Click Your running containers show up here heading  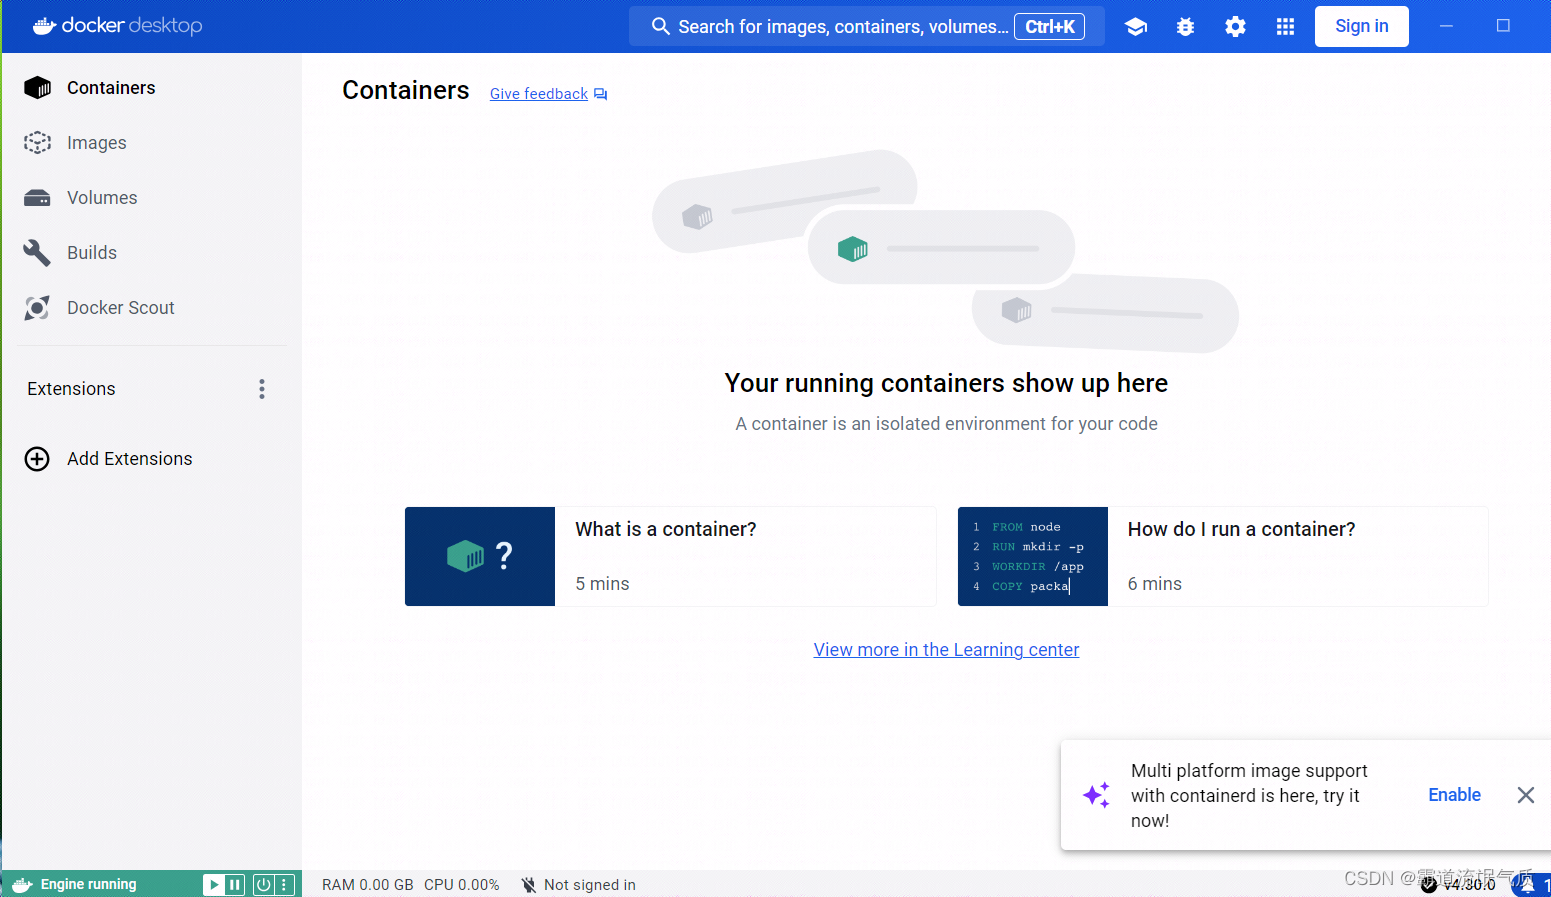[946, 383]
